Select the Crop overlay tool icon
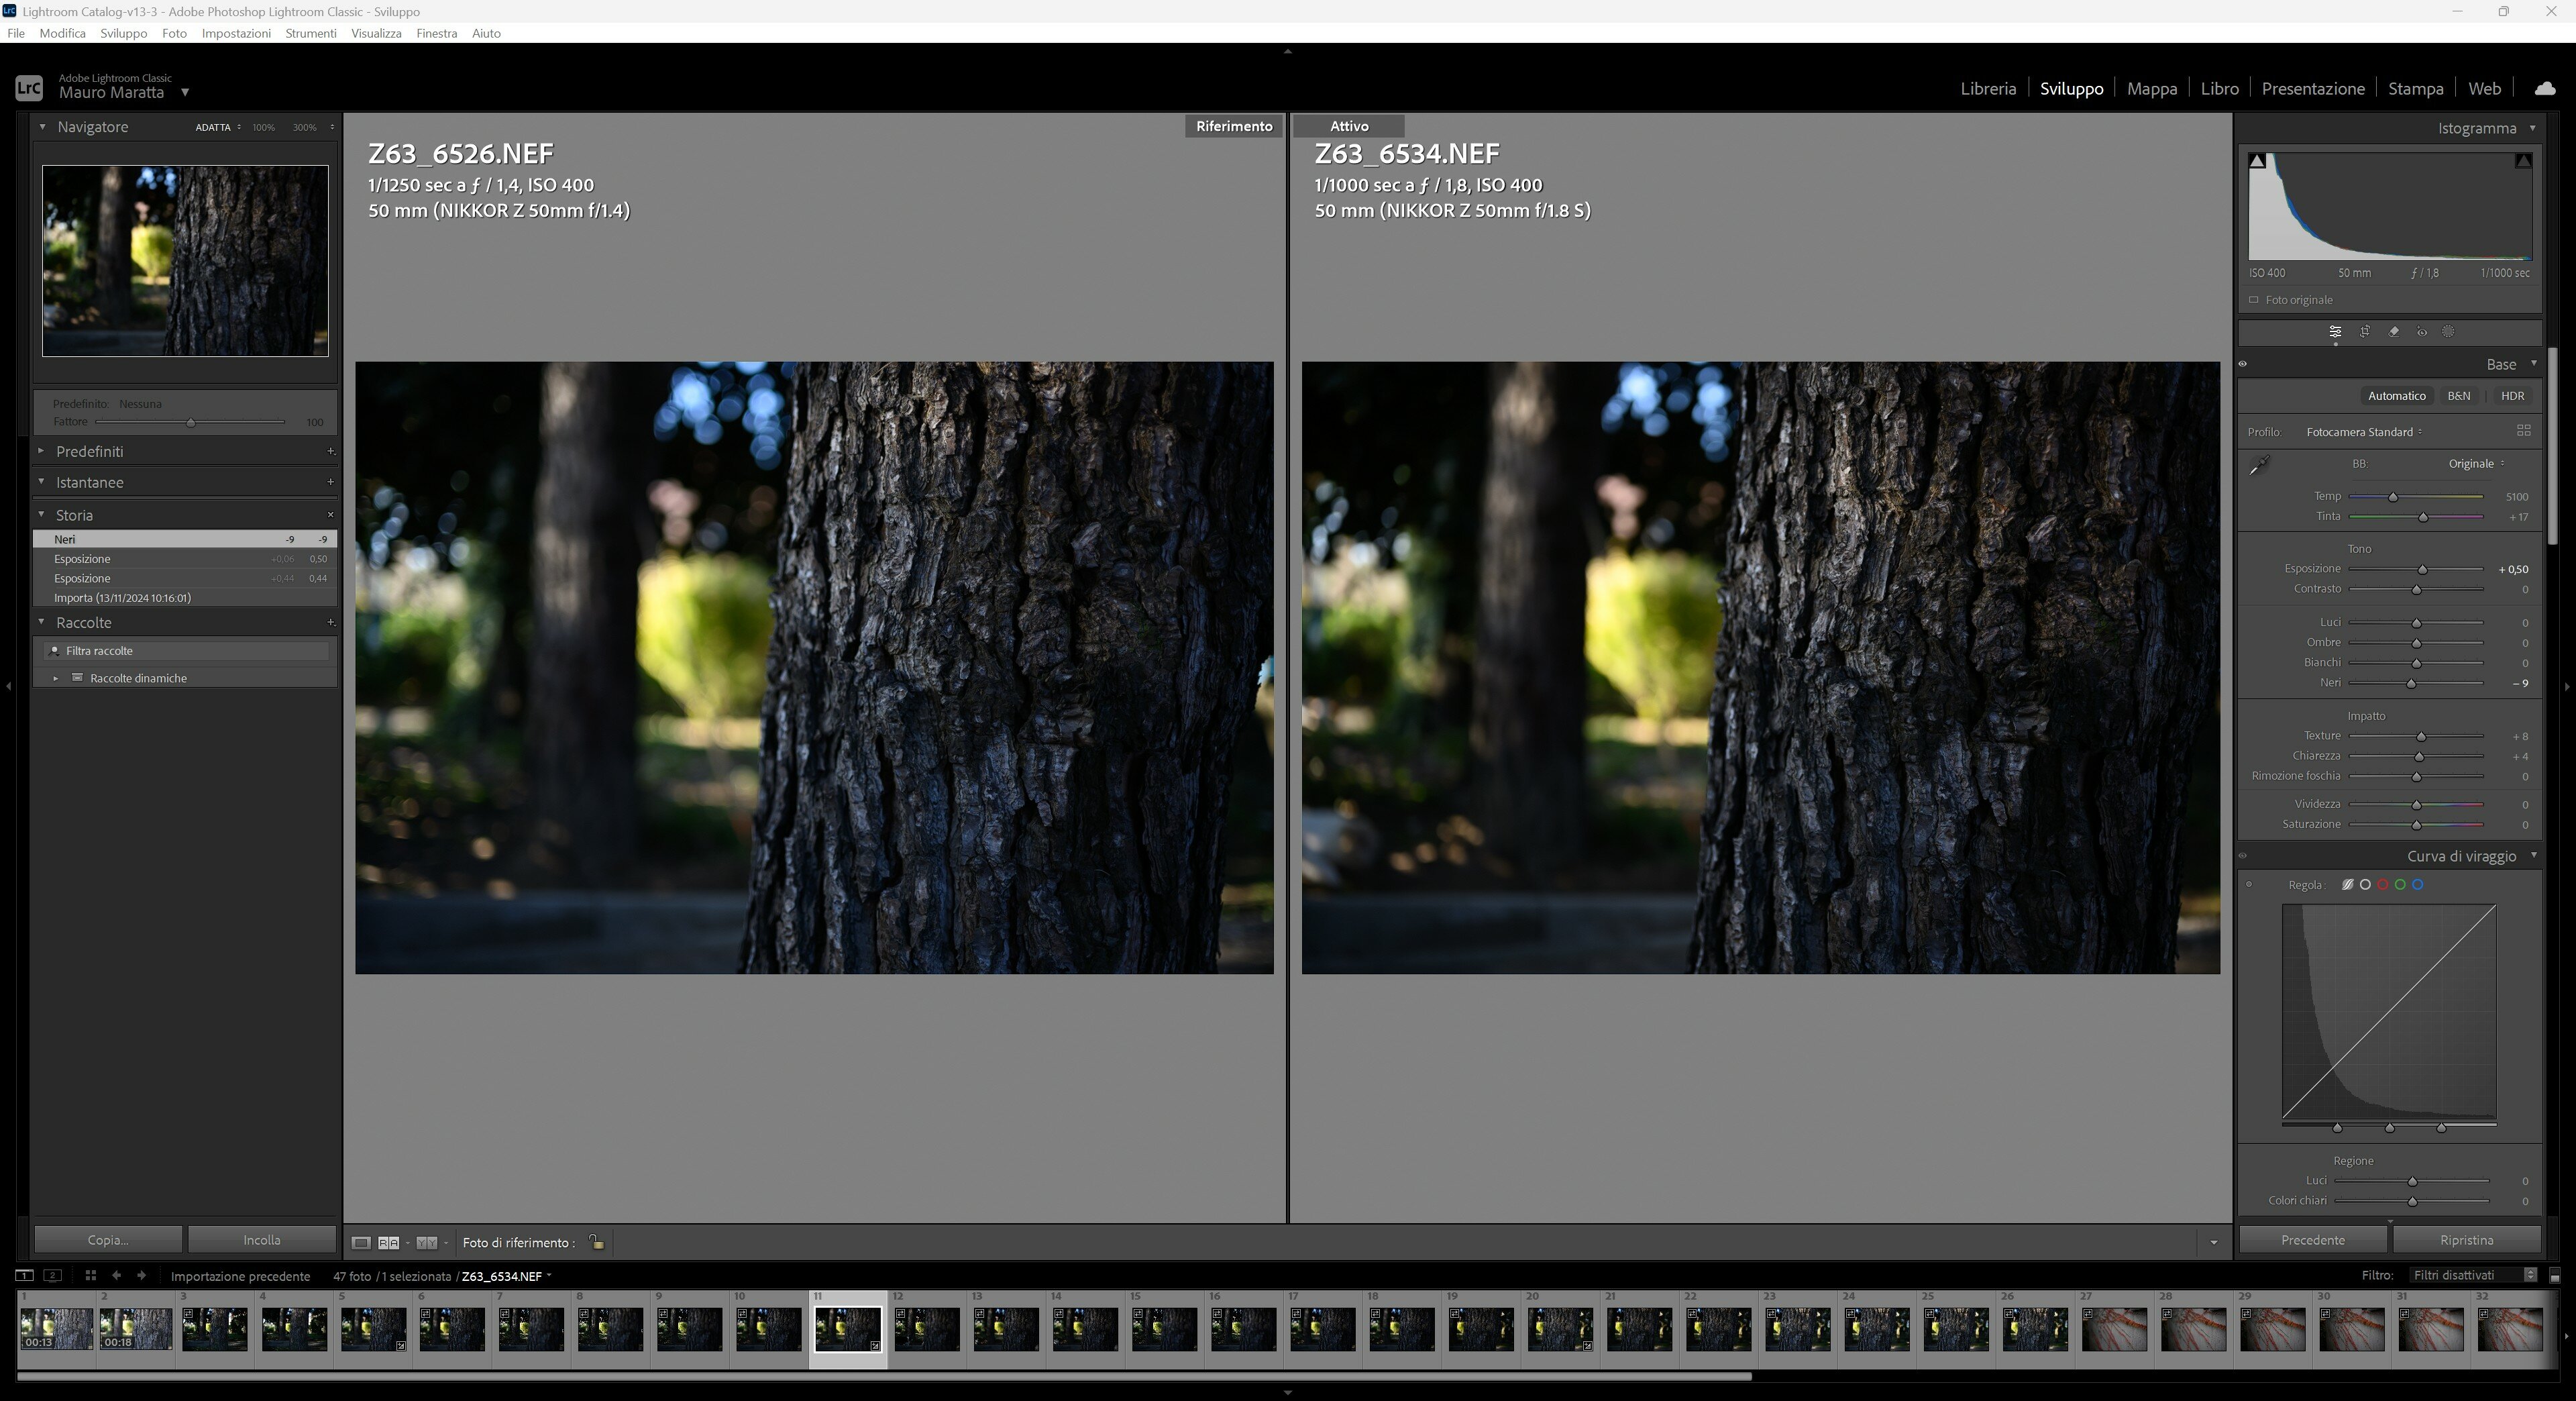This screenshot has height=1401, width=2576. point(2365,332)
